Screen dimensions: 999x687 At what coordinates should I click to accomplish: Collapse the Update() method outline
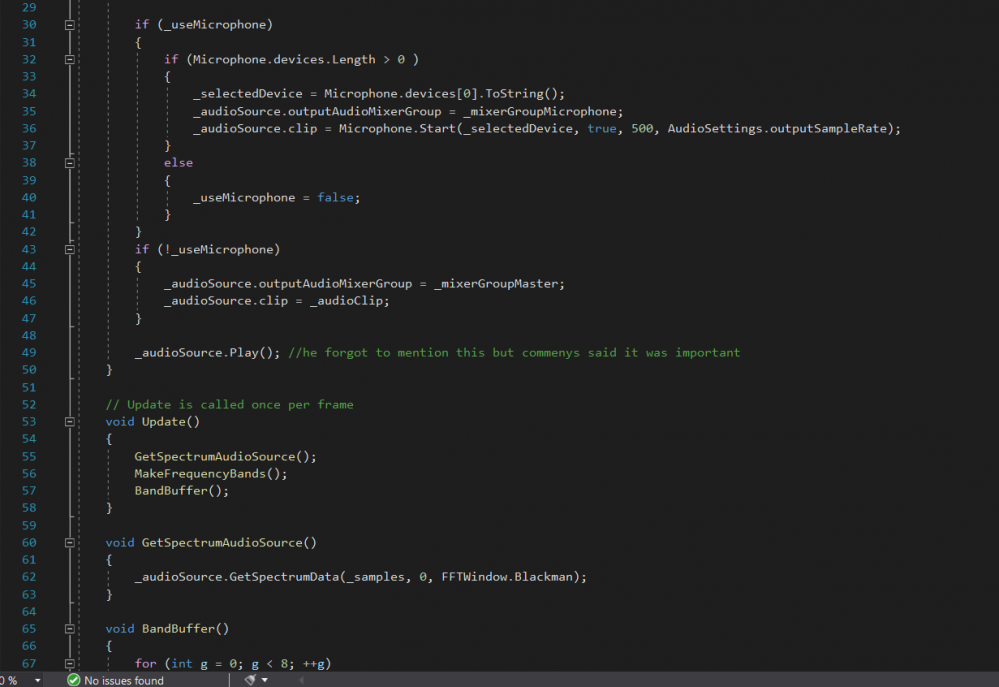click(x=69, y=422)
